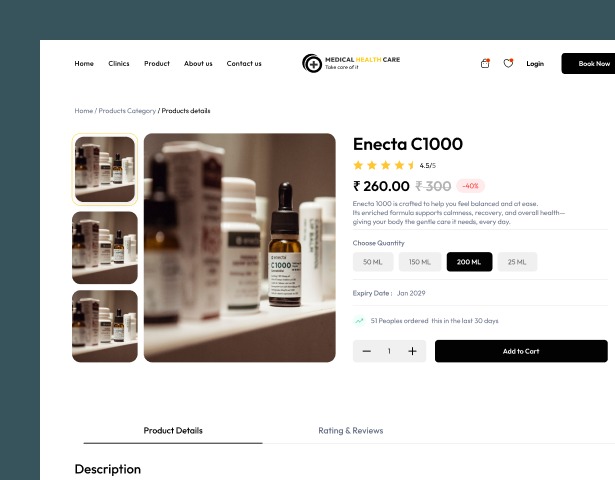
Task: Open the shopping cart icon
Action: [x=485, y=63]
